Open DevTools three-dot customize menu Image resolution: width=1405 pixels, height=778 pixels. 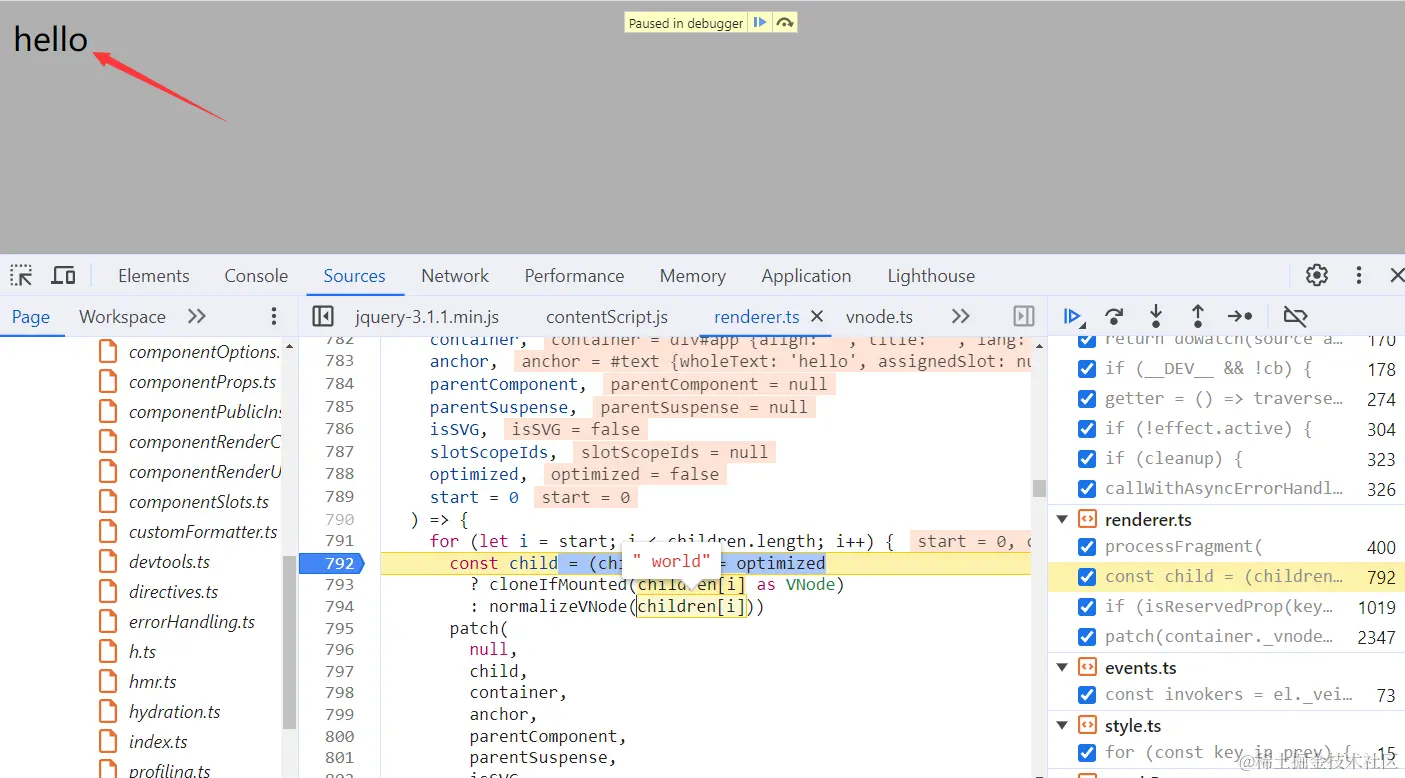point(1358,275)
